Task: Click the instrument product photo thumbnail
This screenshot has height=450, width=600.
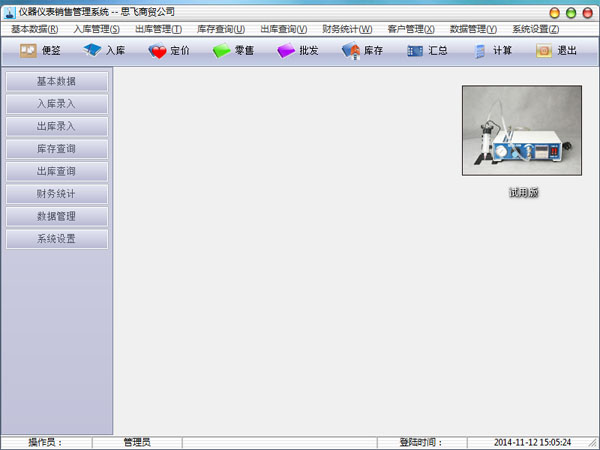Action: [x=521, y=130]
